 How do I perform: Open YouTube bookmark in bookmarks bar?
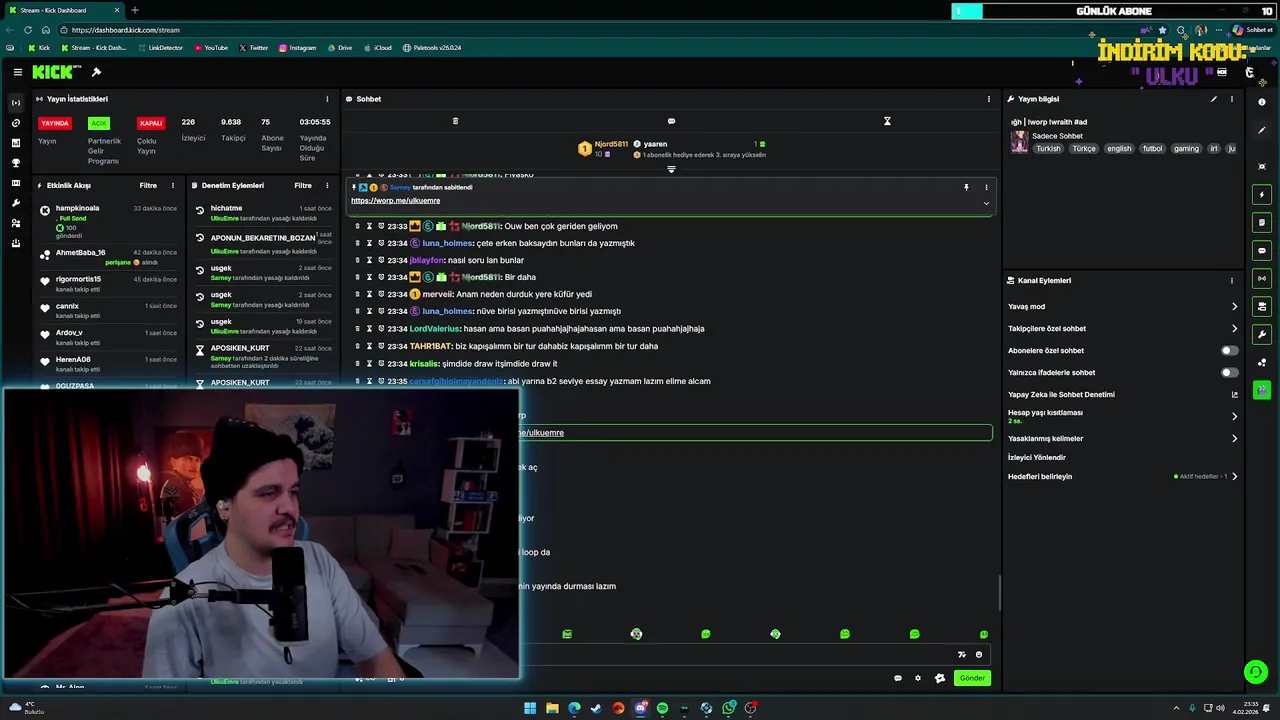tap(211, 48)
